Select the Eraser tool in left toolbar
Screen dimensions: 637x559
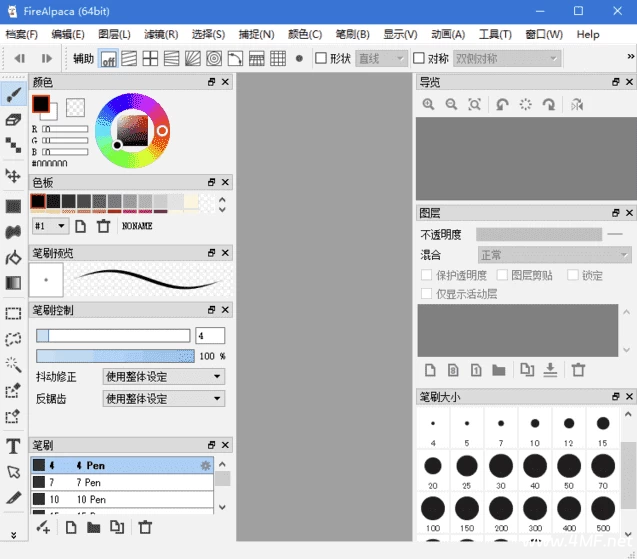click(x=13, y=120)
